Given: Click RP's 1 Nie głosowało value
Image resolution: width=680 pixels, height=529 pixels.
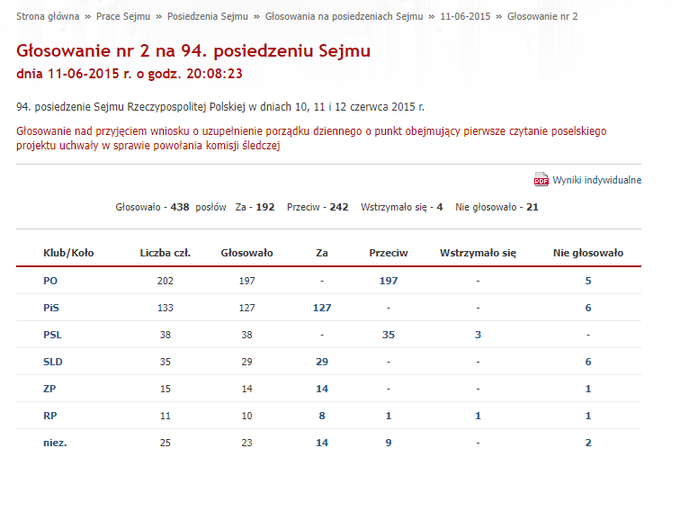Looking at the screenshot, I should point(588,415).
